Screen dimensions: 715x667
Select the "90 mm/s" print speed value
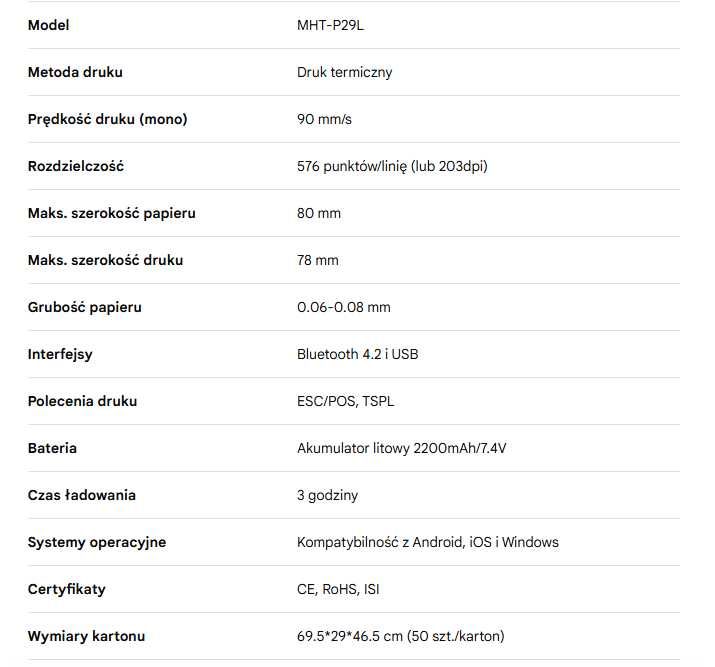324,119
